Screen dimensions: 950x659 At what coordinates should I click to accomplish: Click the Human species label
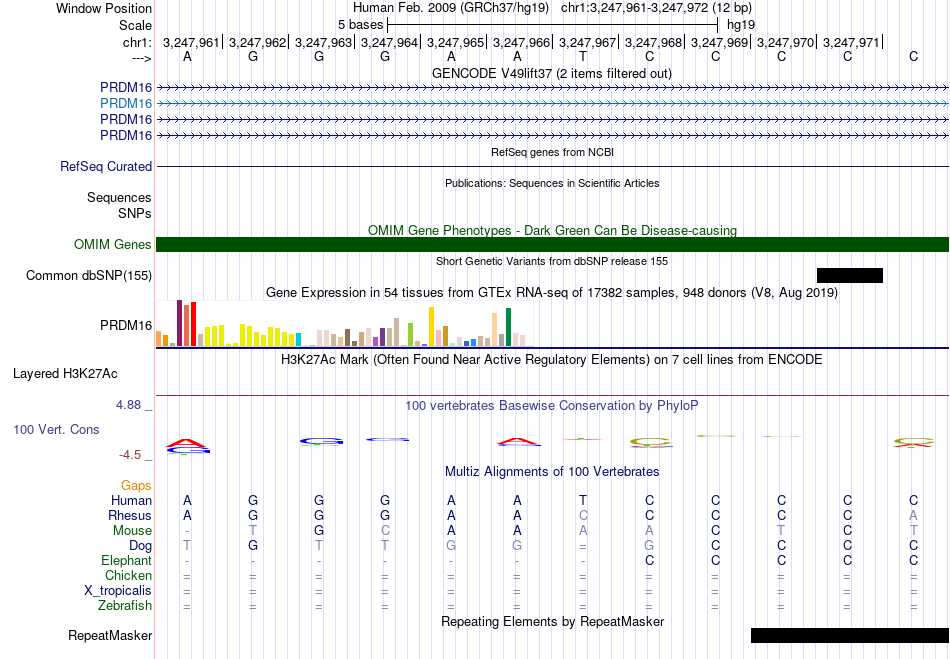[131, 501]
